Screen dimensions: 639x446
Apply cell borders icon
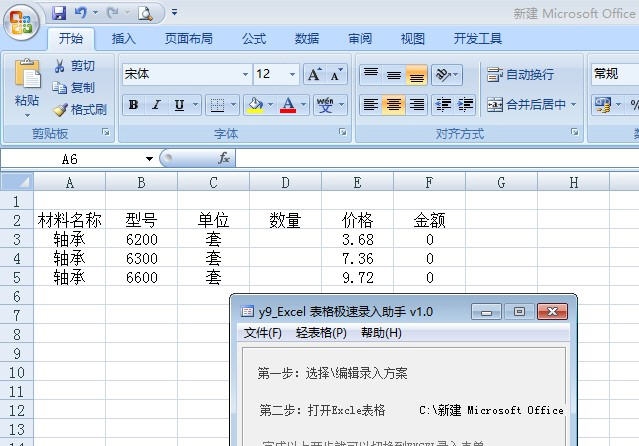point(217,105)
